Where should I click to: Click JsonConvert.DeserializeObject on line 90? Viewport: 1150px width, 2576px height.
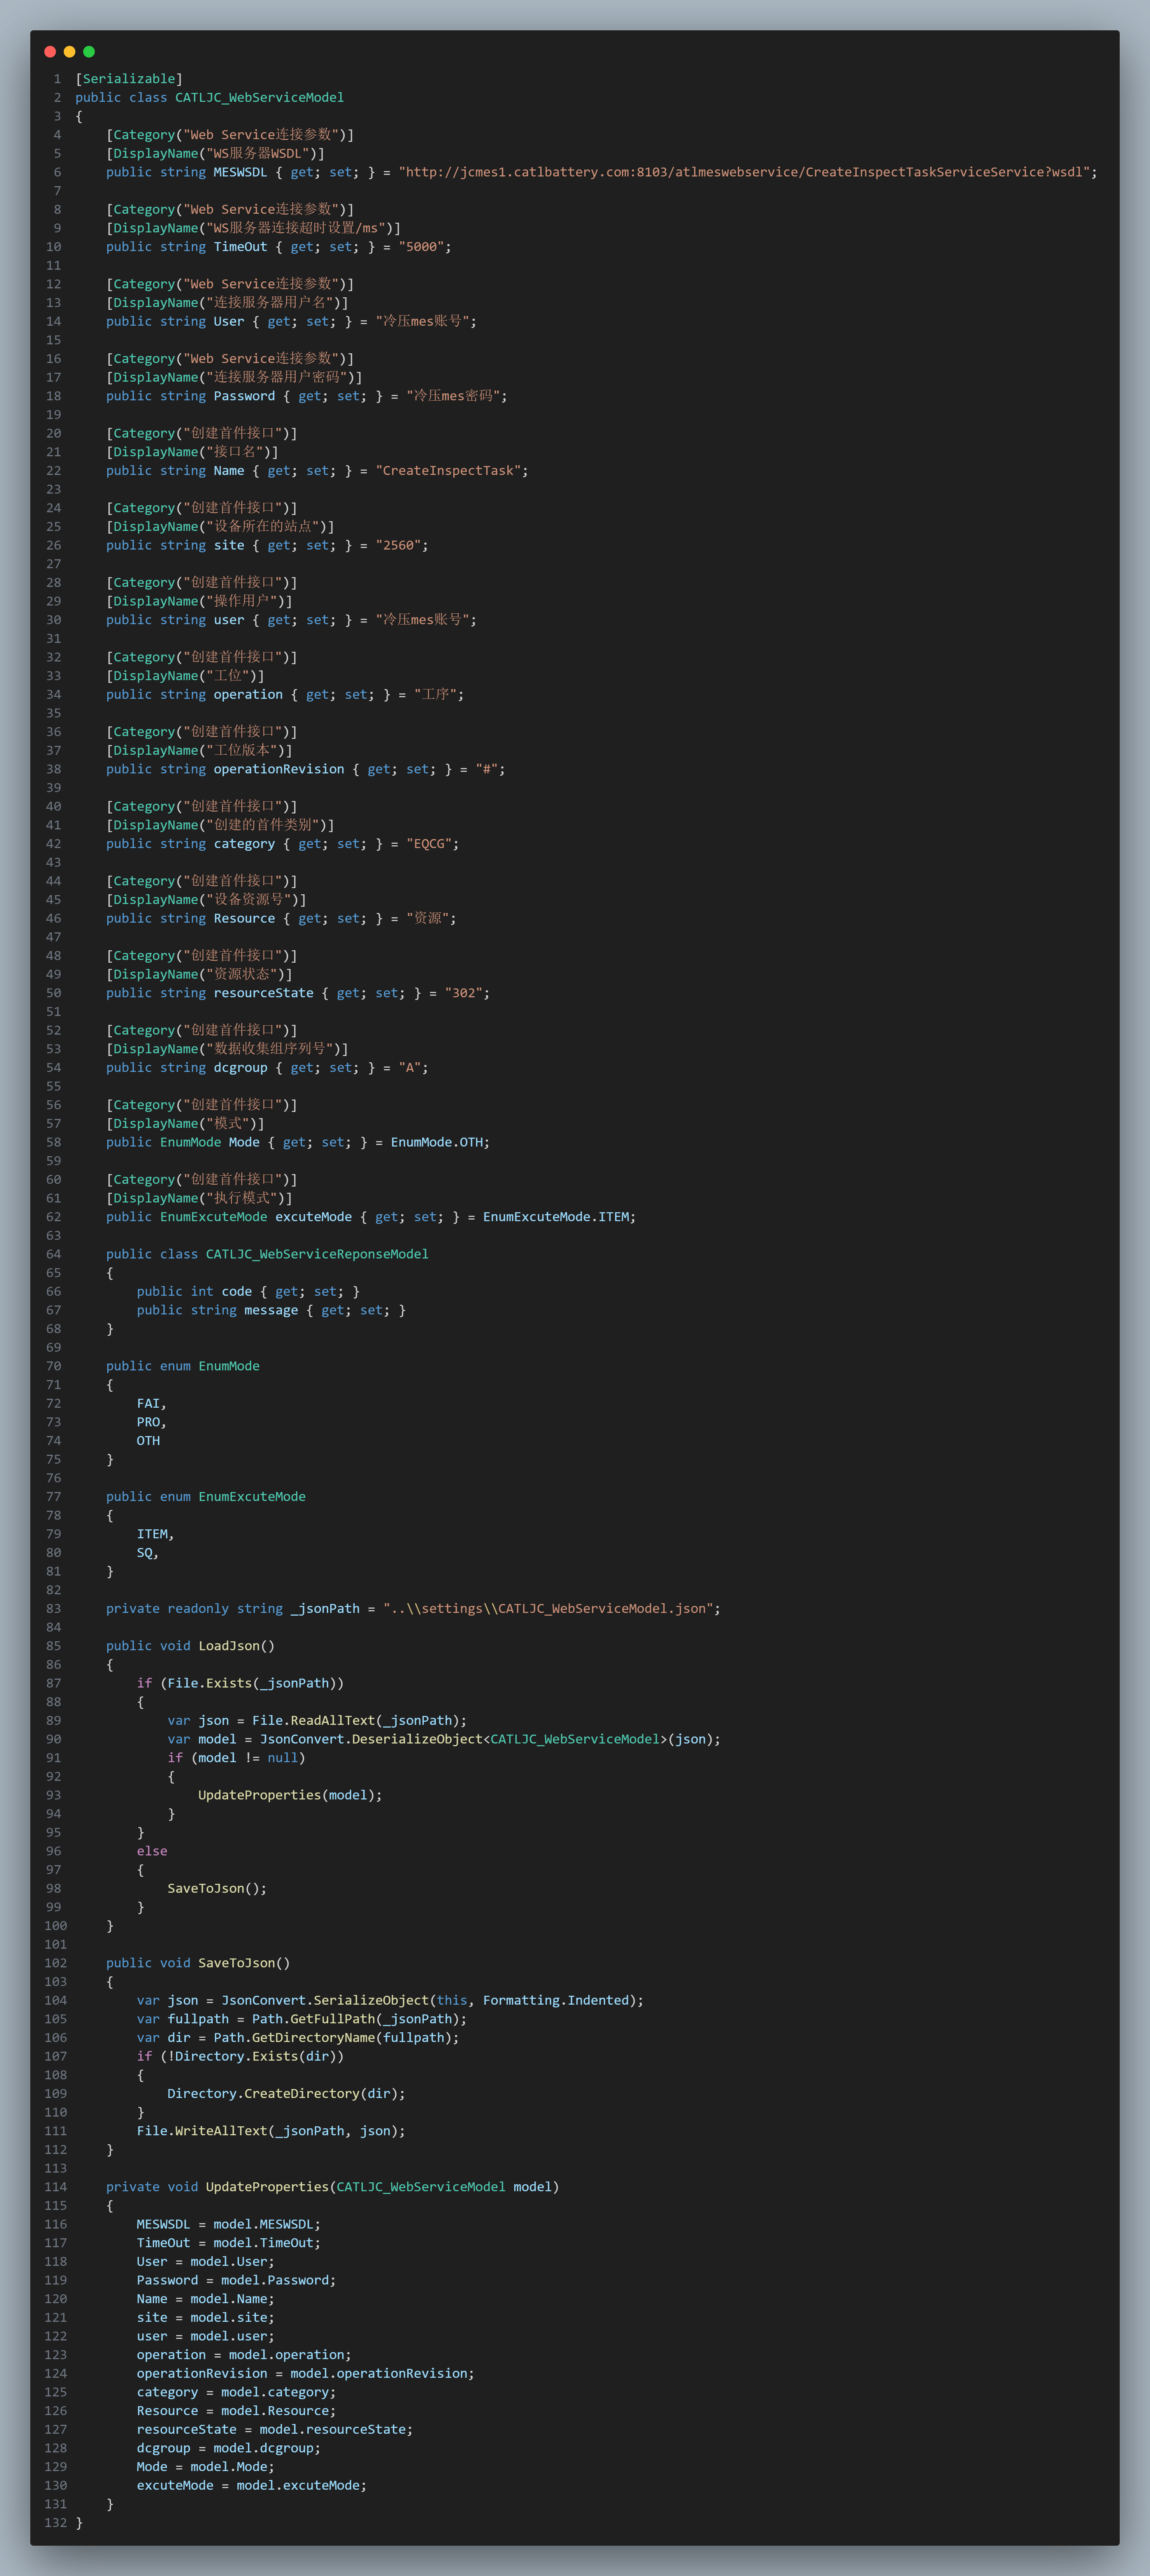click(x=371, y=1740)
